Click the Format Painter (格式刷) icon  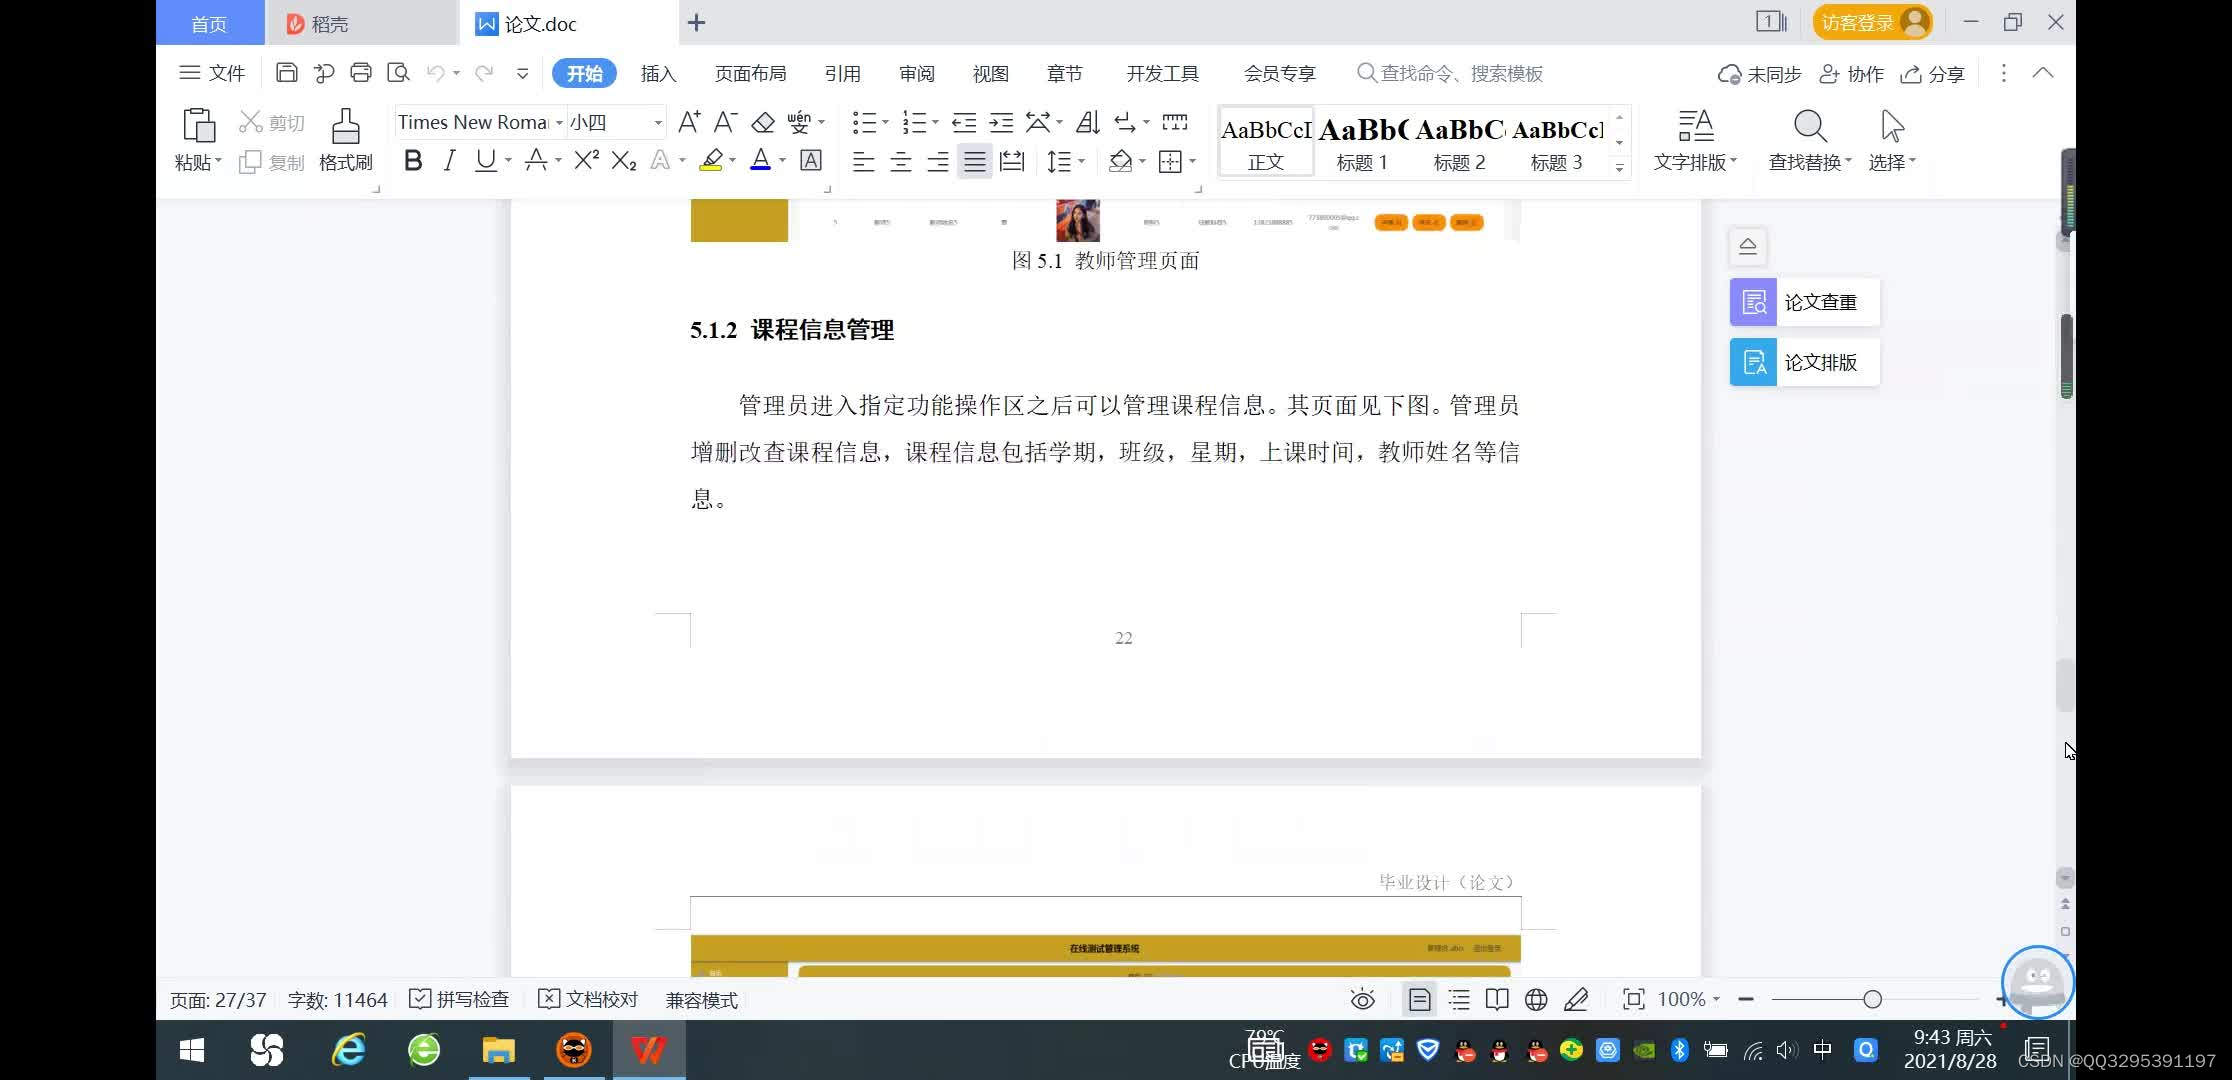[346, 126]
